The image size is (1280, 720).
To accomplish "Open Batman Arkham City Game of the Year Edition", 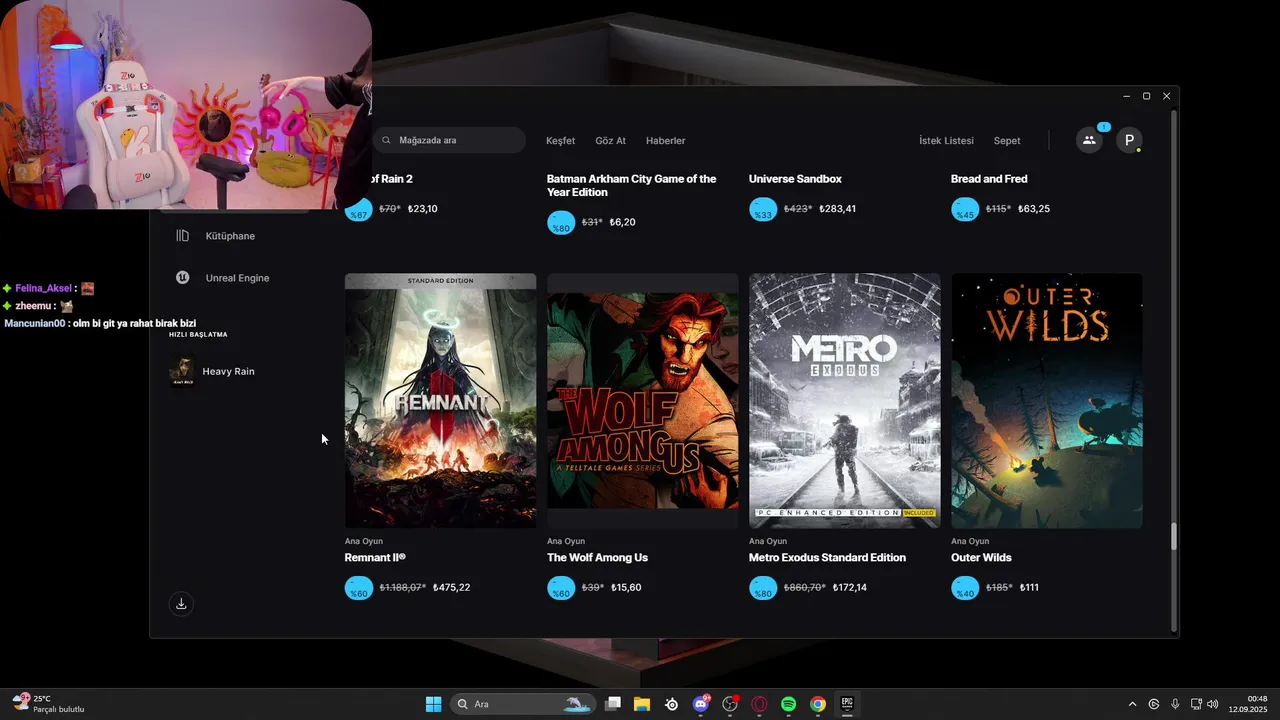I will (631, 185).
